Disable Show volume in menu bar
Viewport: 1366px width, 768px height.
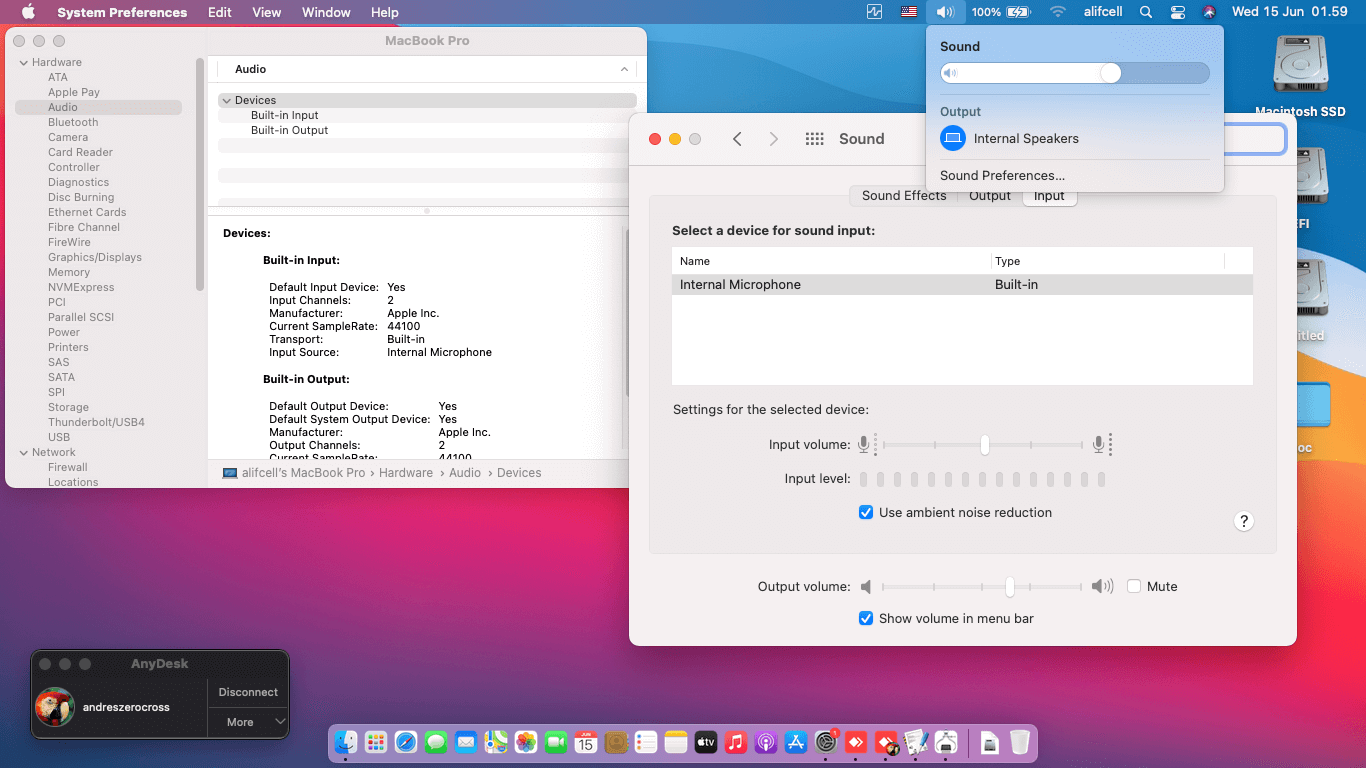point(866,618)
